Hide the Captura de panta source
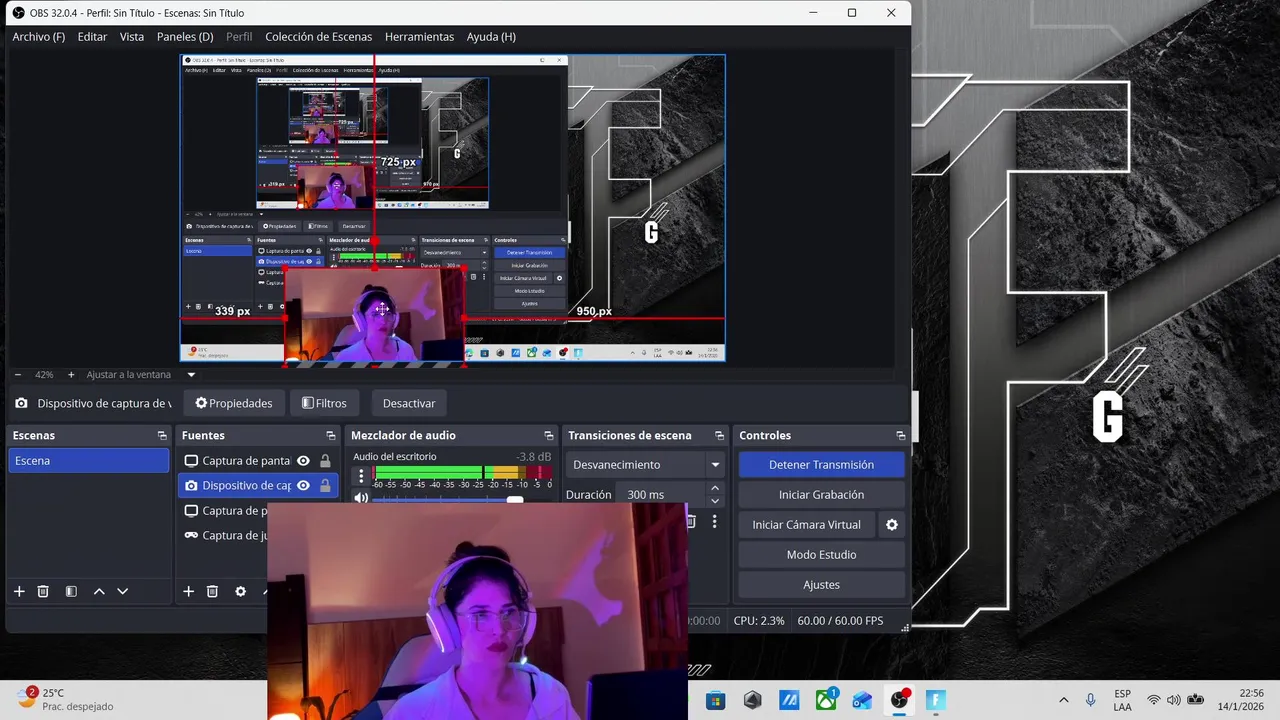The height and width of the screenshot is (720, 1280). click(303, 461)
